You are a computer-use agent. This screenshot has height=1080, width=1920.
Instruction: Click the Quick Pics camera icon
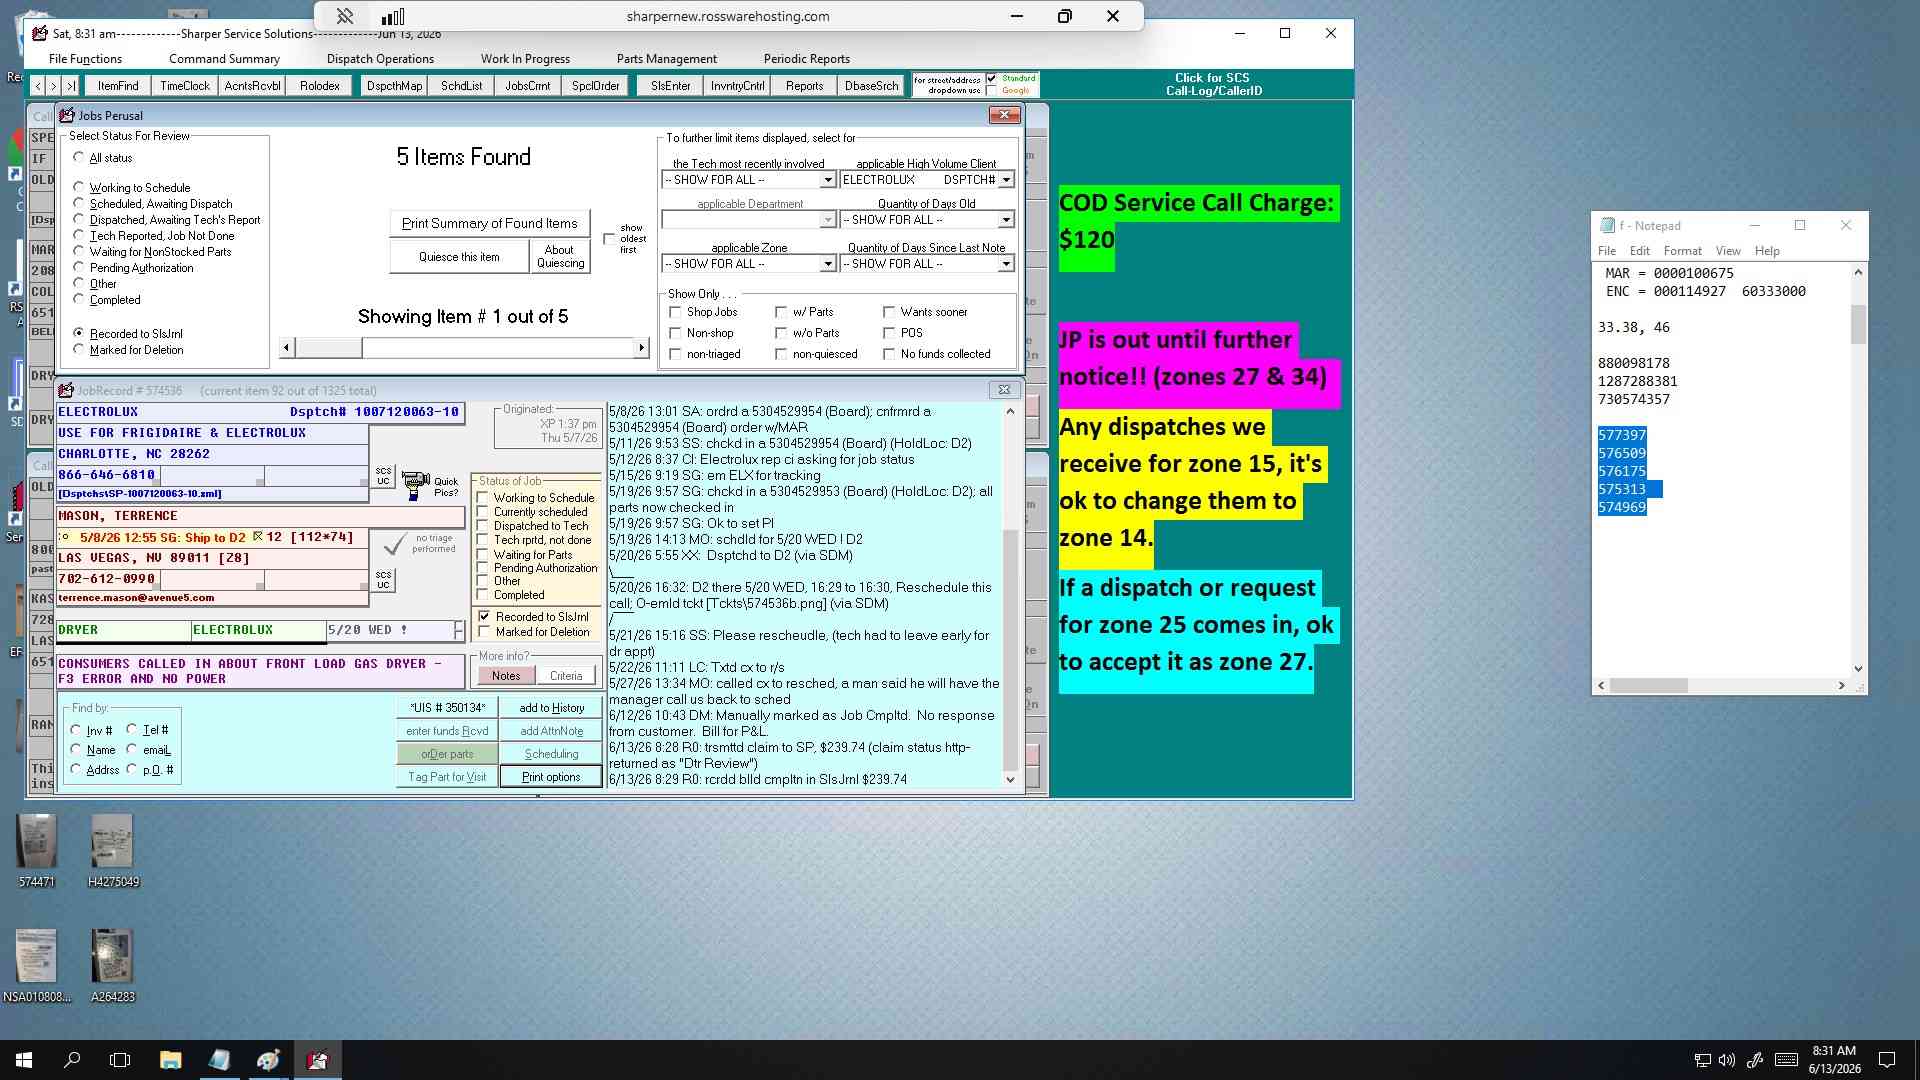click(415, 486)
